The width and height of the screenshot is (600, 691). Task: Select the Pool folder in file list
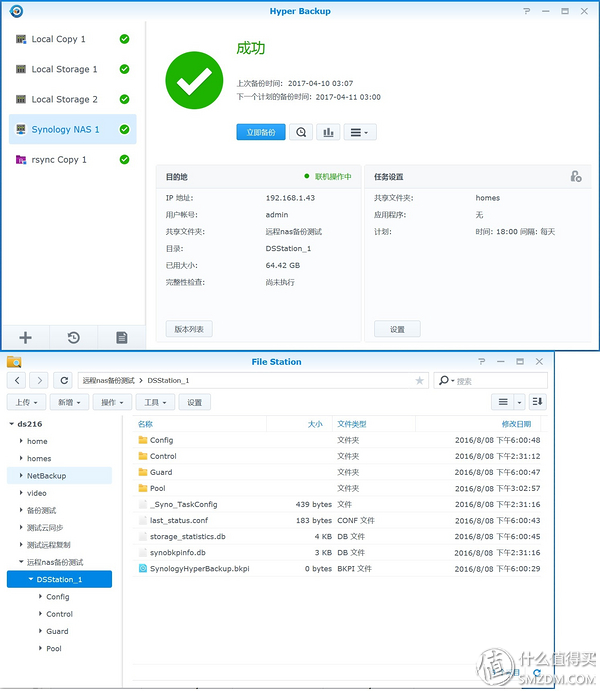click(x=337, y=488)
